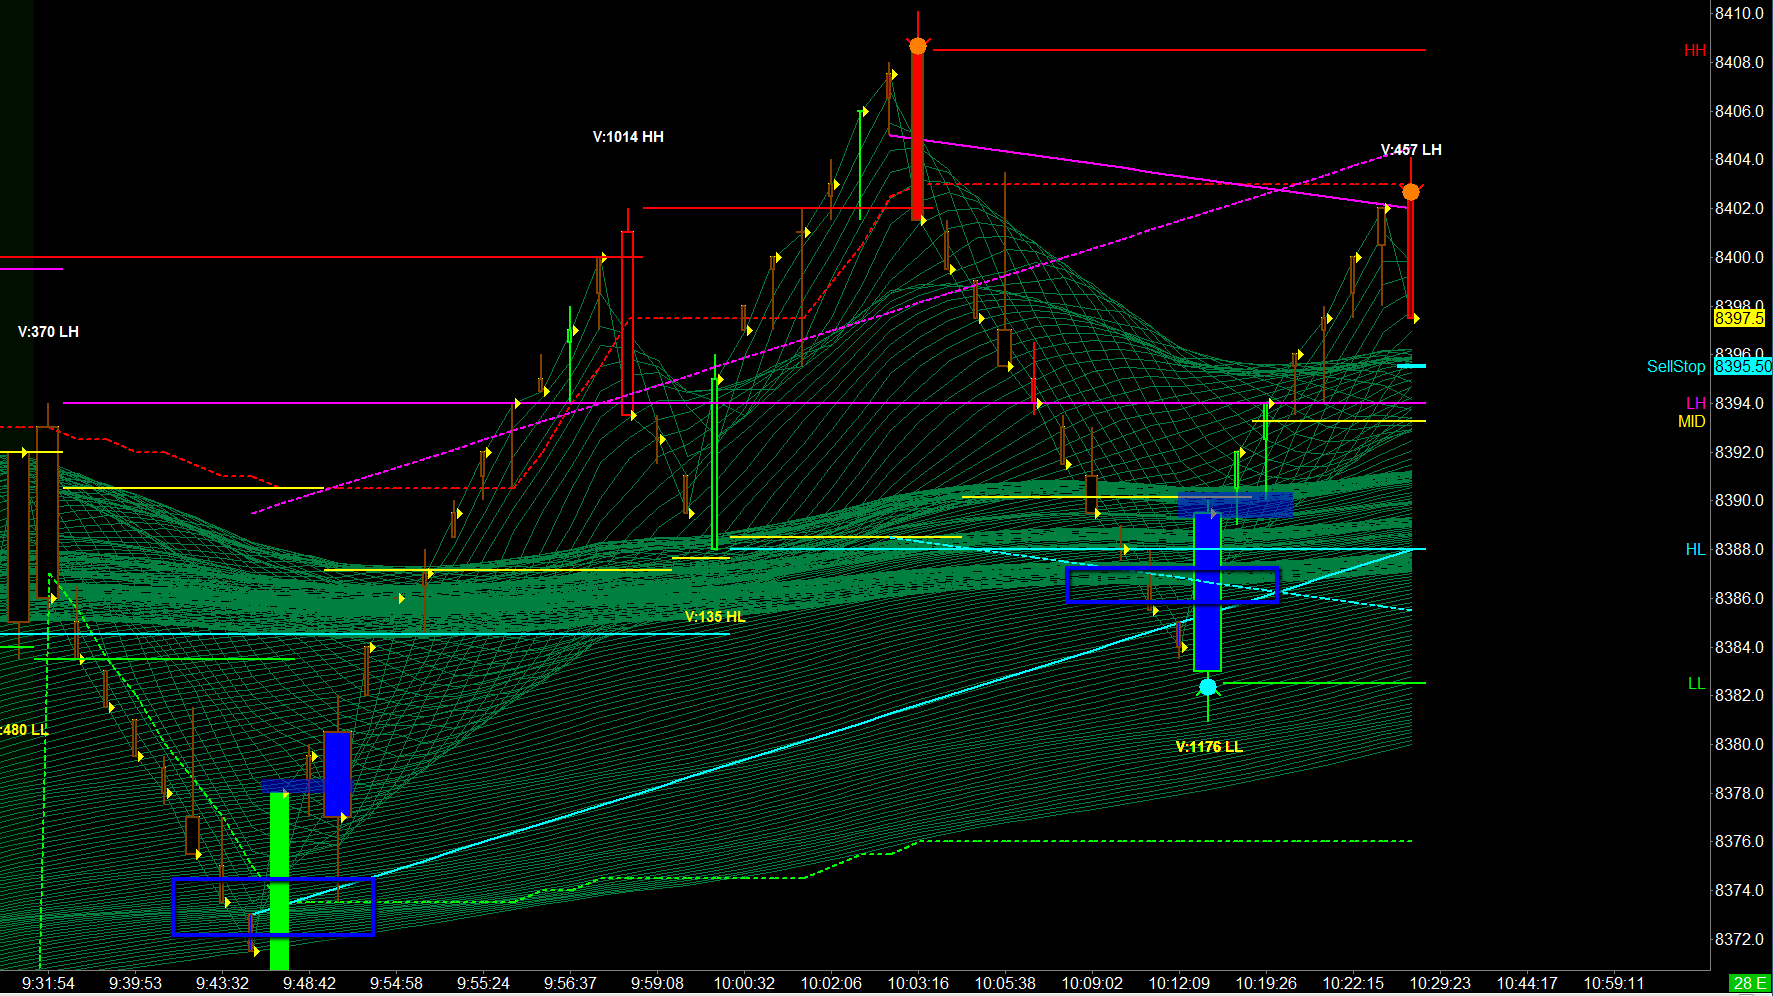
Task: Click the 8410.0 price axis label
Action: point(1740,14)
